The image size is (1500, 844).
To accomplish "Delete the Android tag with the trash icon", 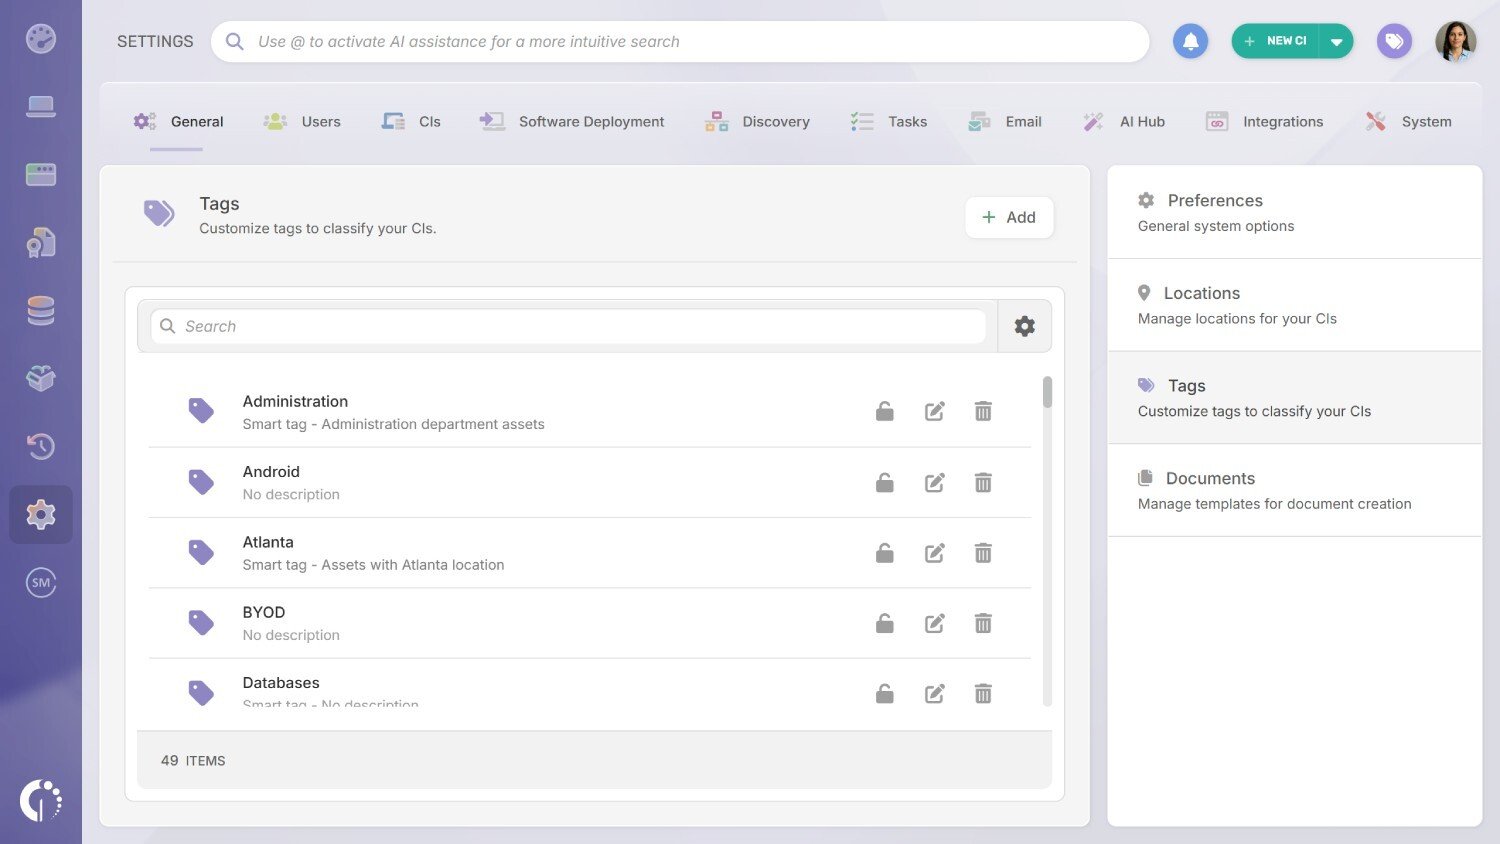I will (x=983, y=482).
